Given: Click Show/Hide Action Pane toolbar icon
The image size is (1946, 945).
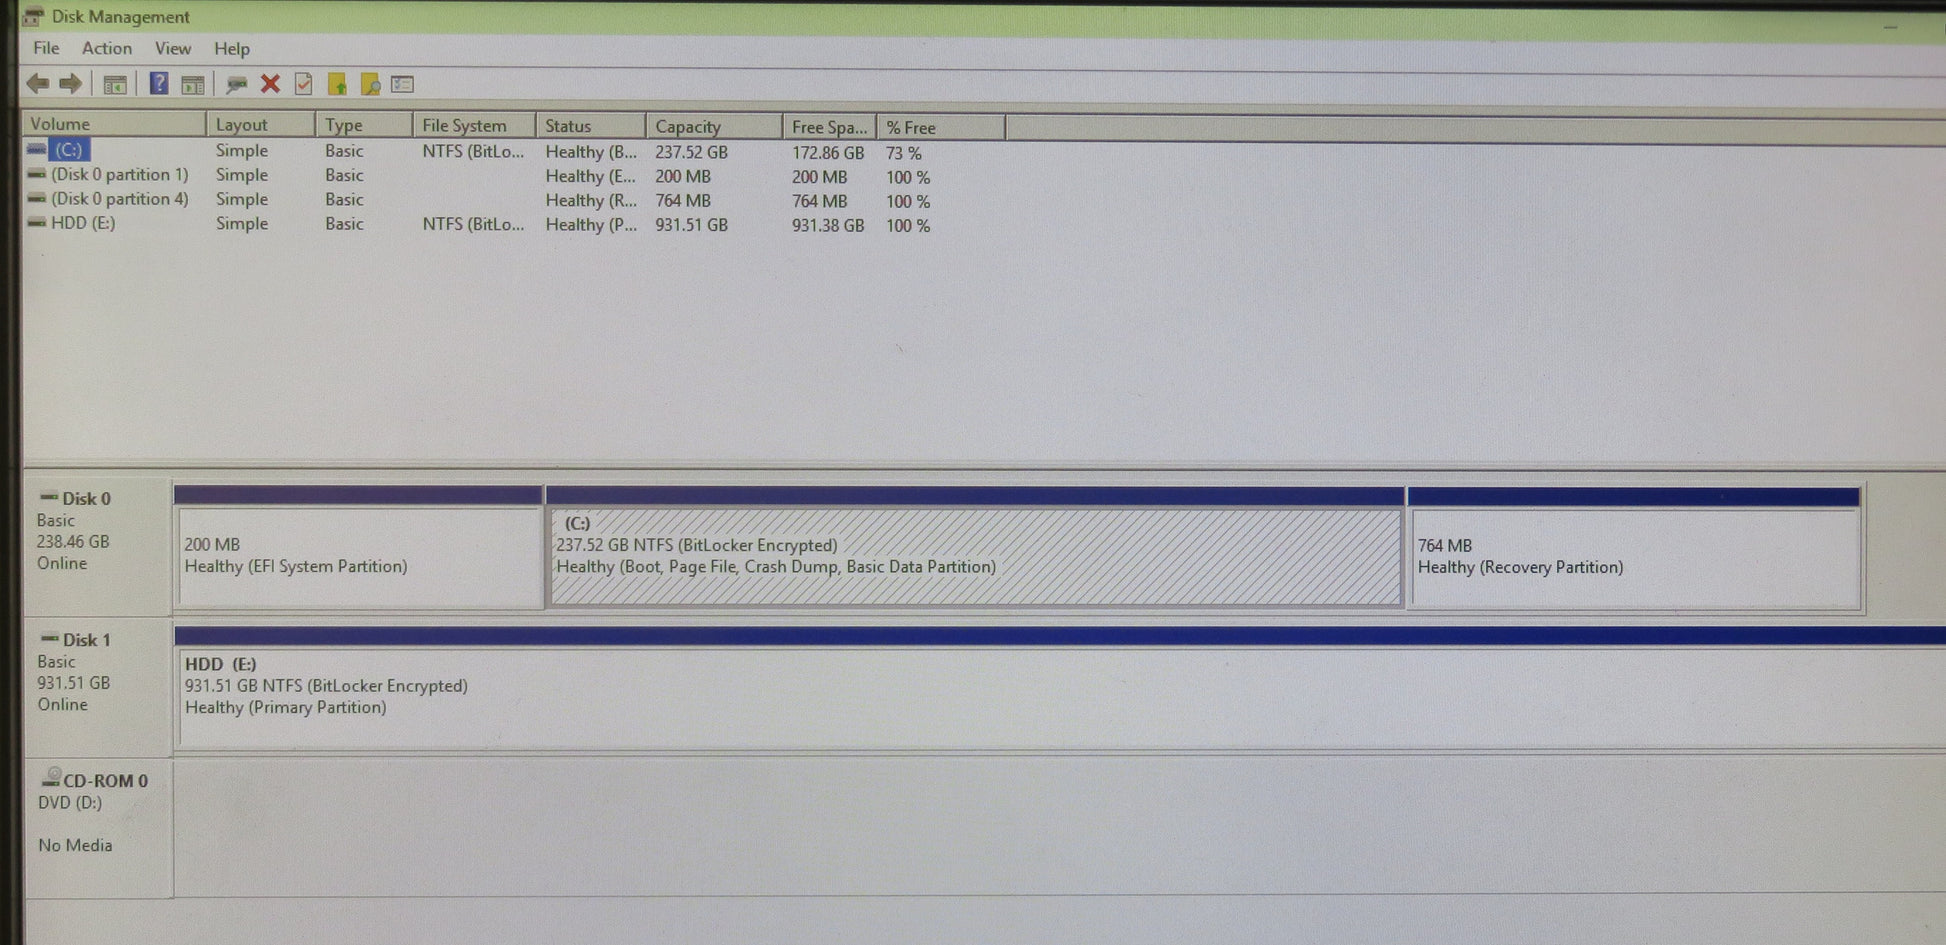Looking at the screenshot, I should coord(193,85).
